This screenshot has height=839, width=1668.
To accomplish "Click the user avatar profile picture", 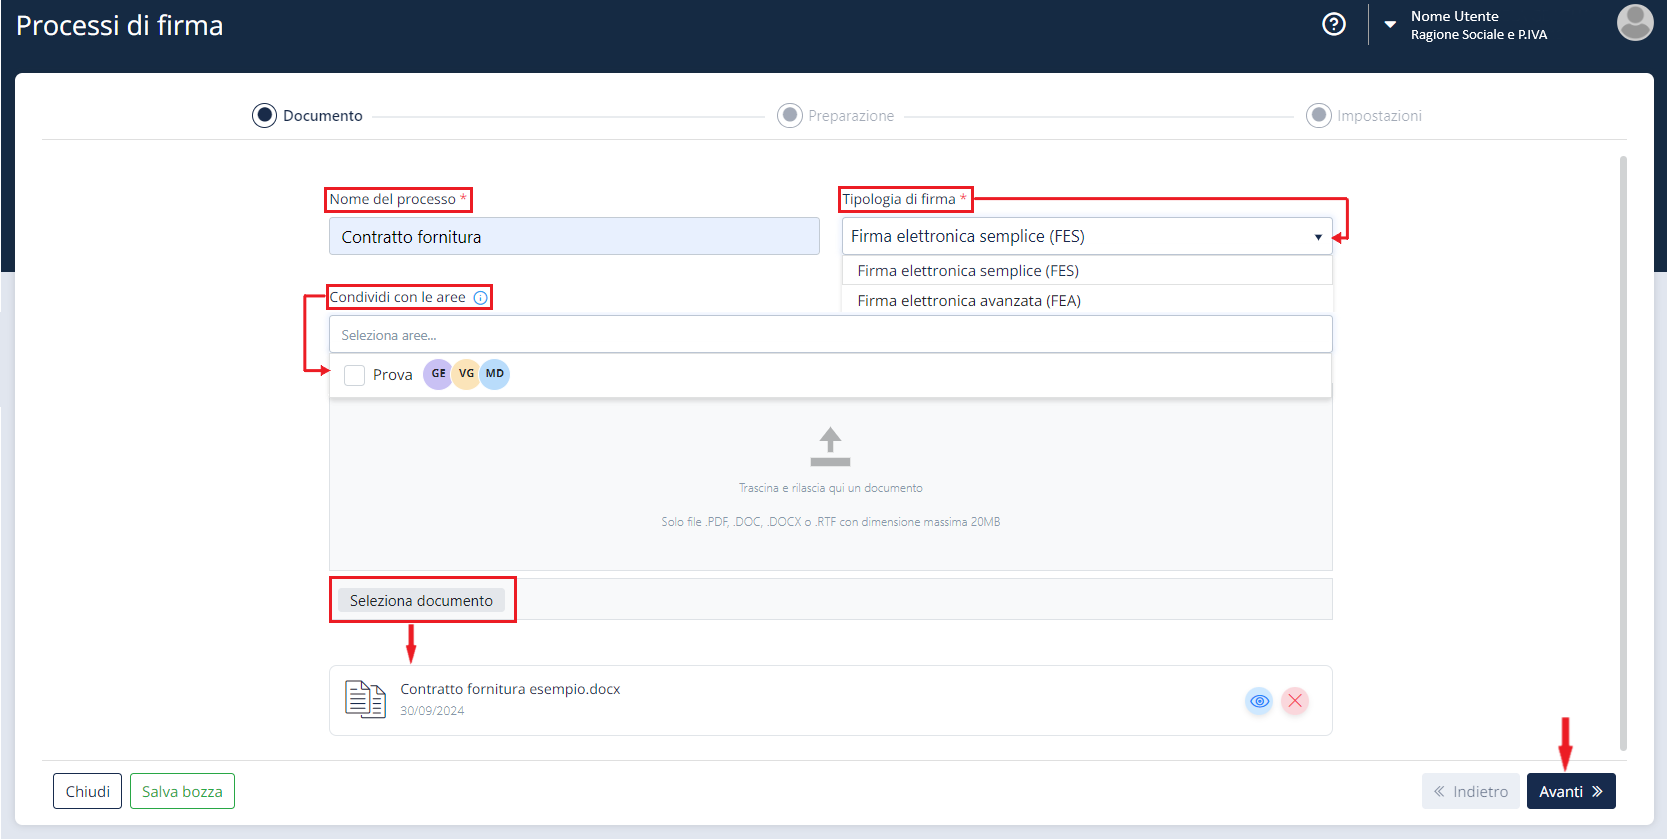I will point(1635,22).
